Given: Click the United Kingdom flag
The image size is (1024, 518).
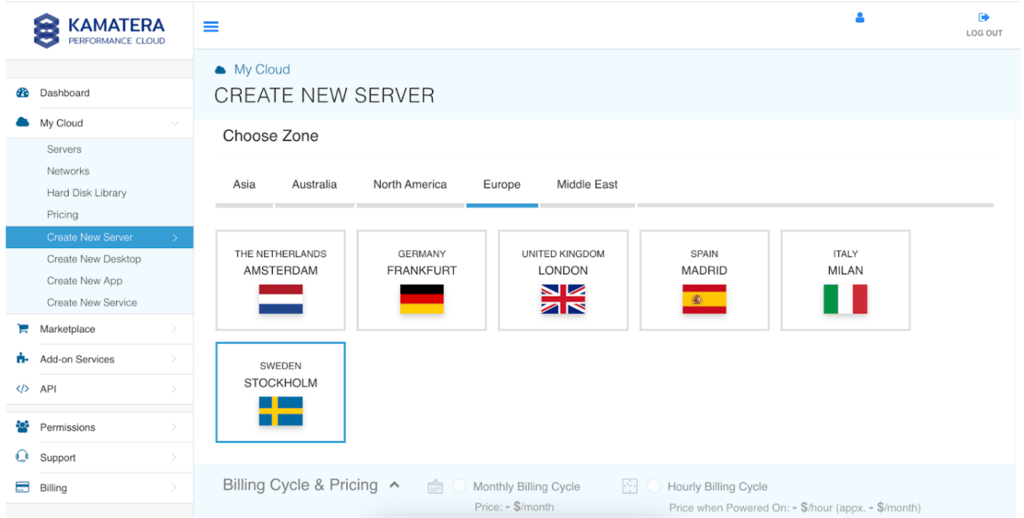Looking at the screenshot, I should (x=563, y=299).
